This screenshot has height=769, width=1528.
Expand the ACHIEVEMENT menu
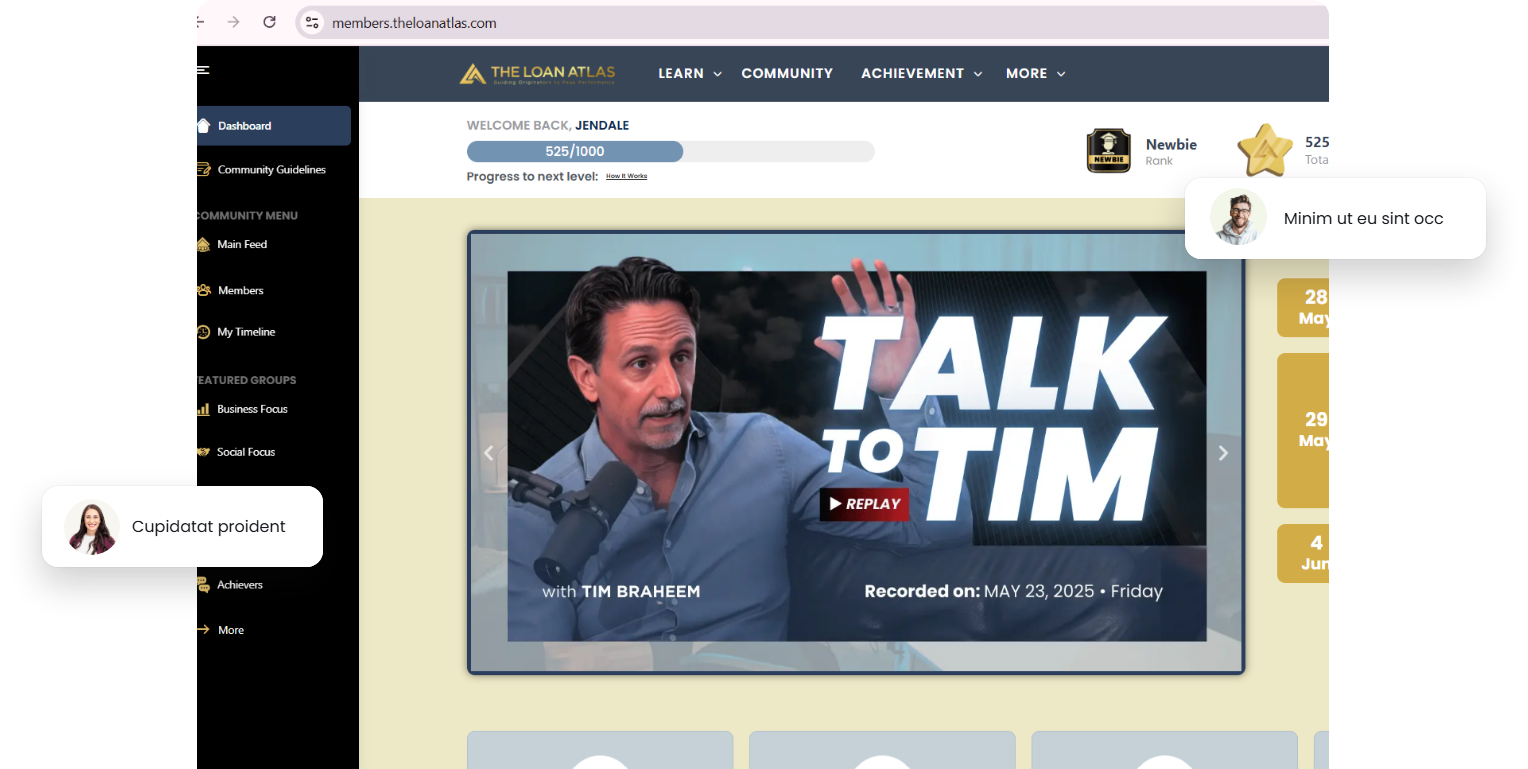coord(922,73)
